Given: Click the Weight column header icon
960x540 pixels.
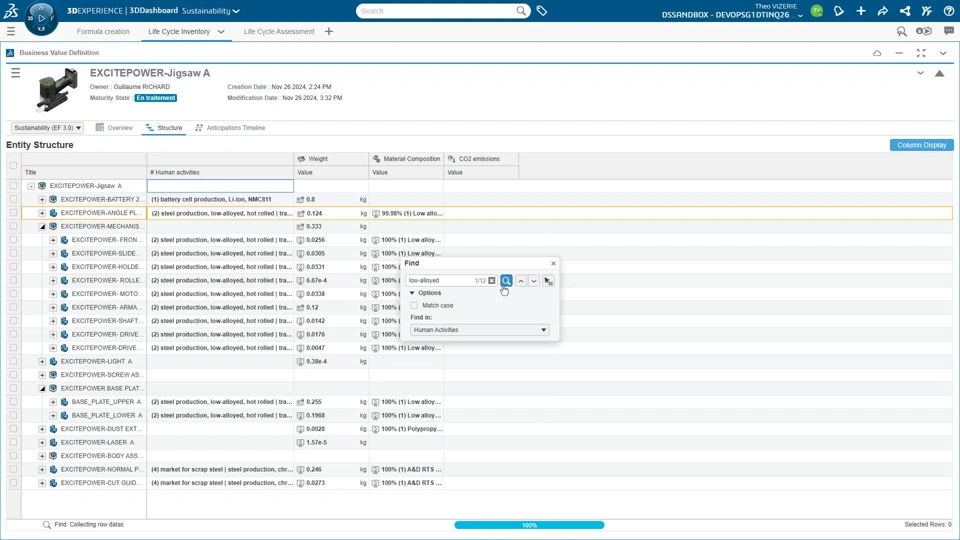Looking at the screenshot, I should point(301,159).
